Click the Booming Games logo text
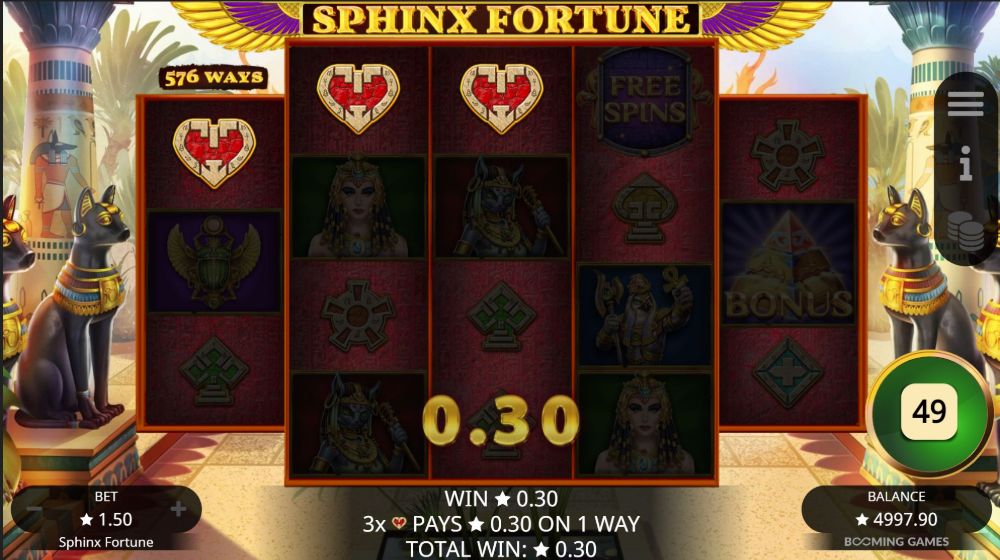 896,542
